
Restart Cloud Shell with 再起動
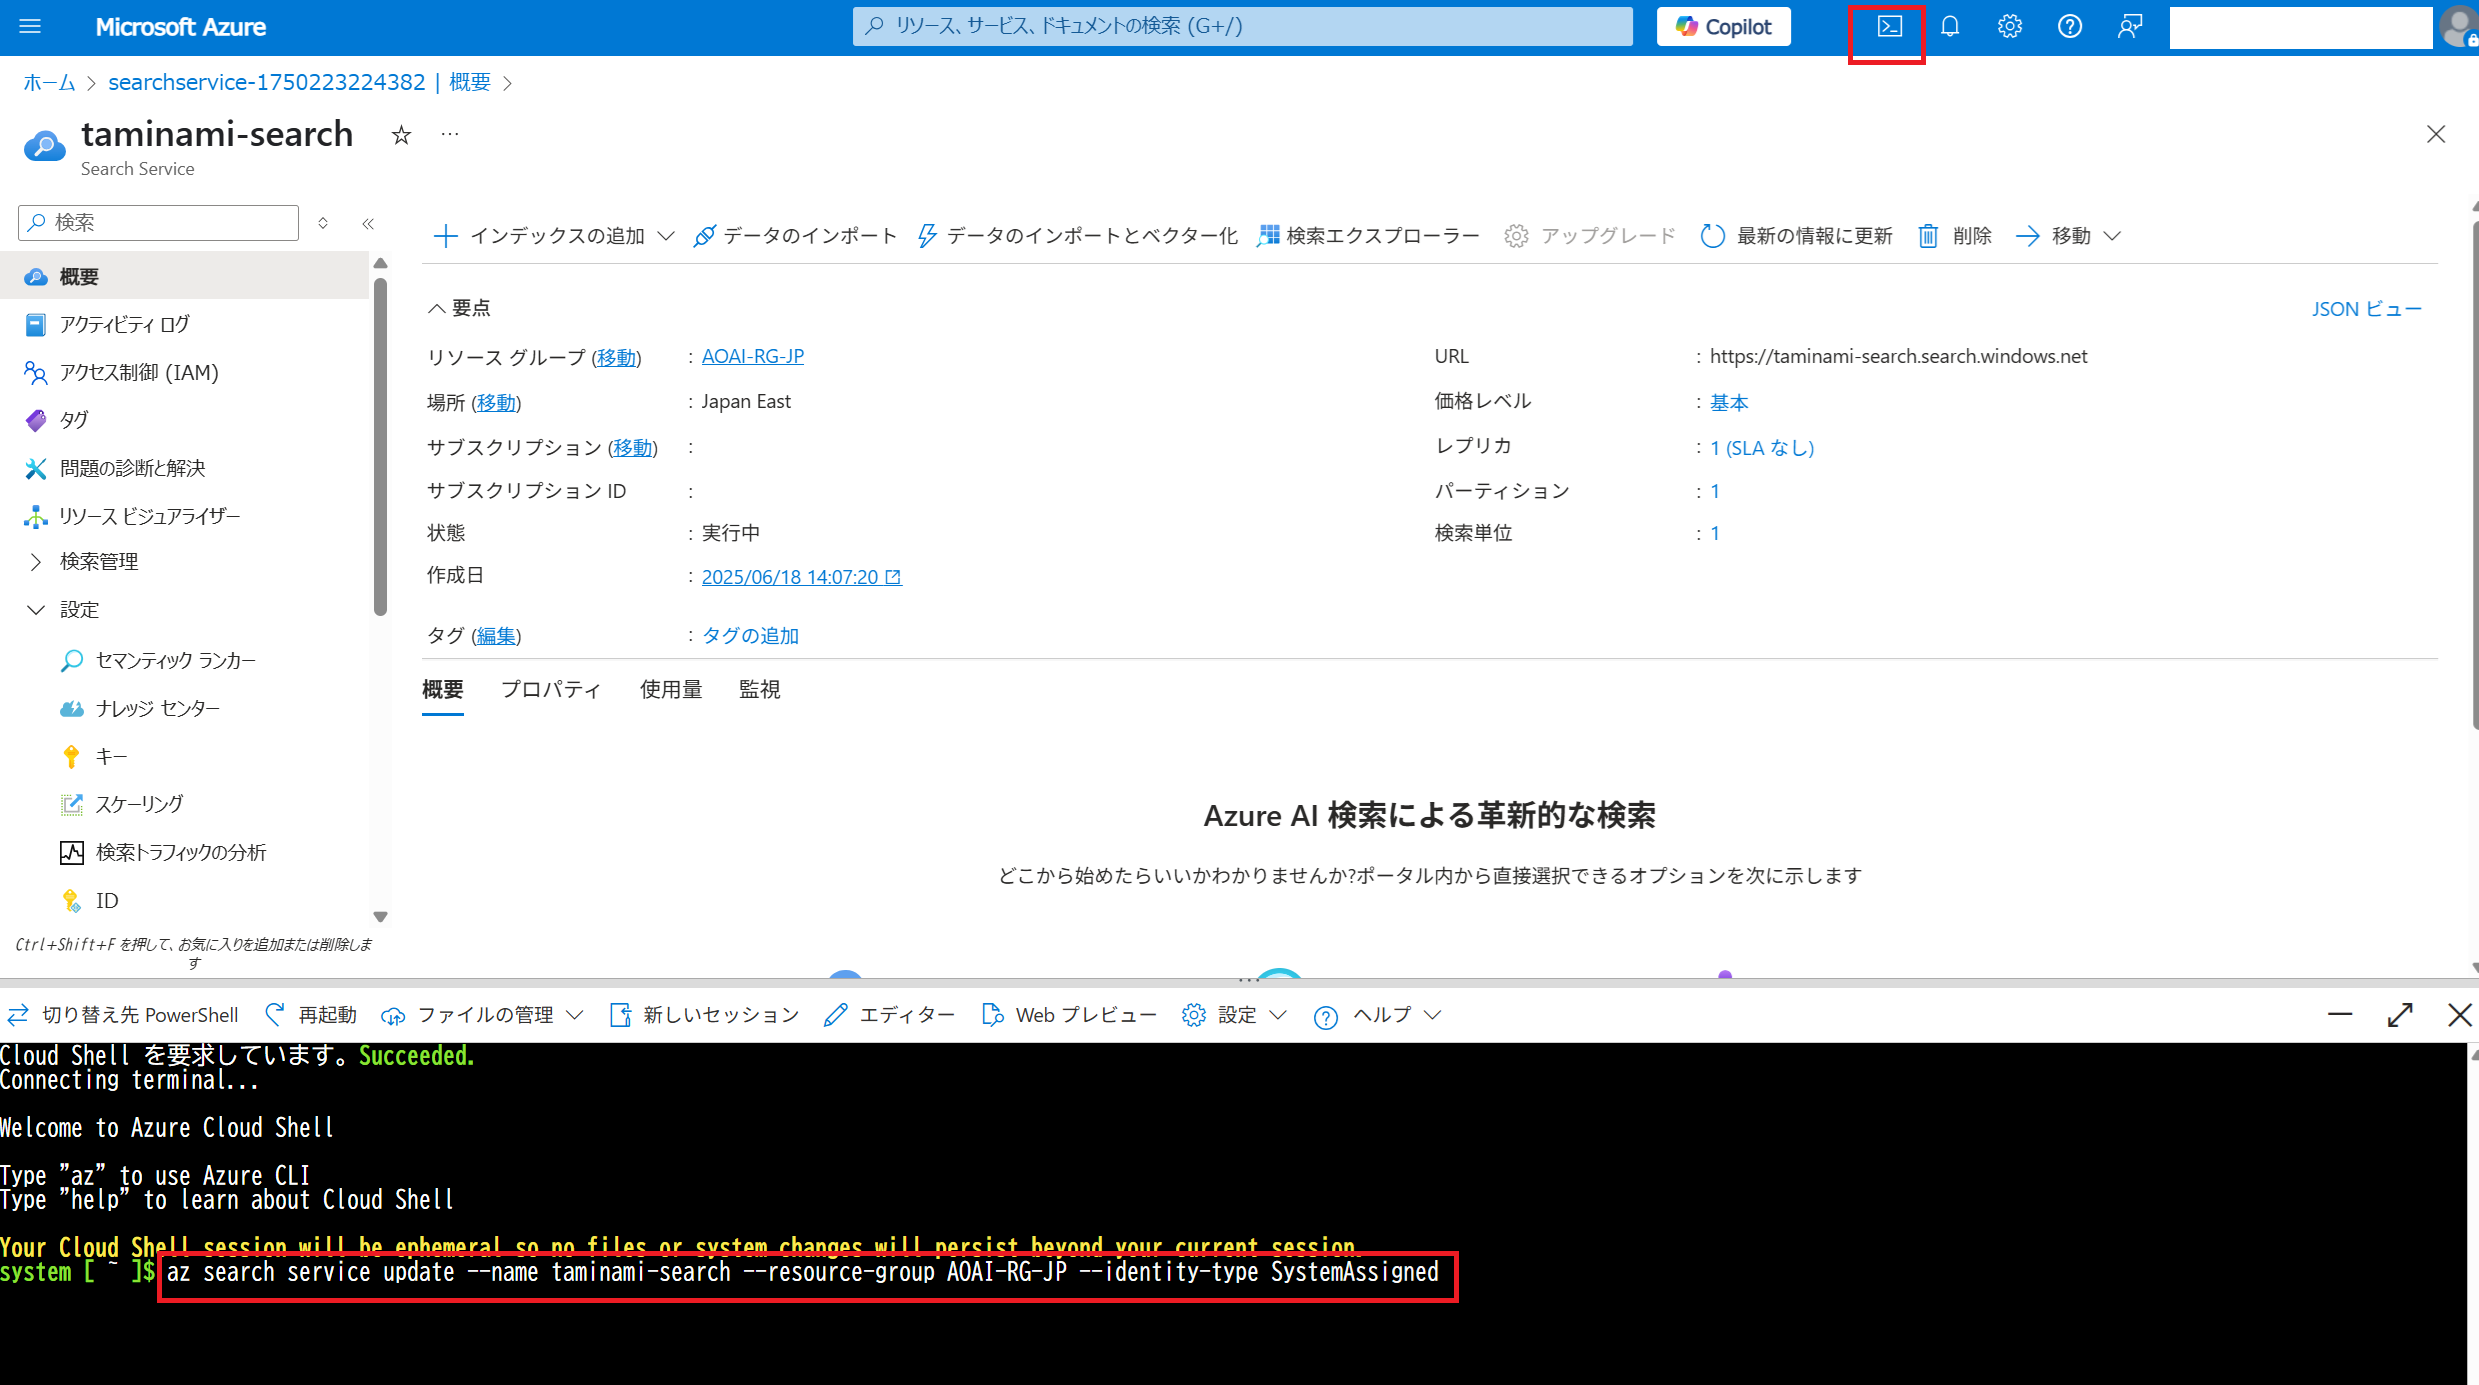click(x=311, y=1015)
